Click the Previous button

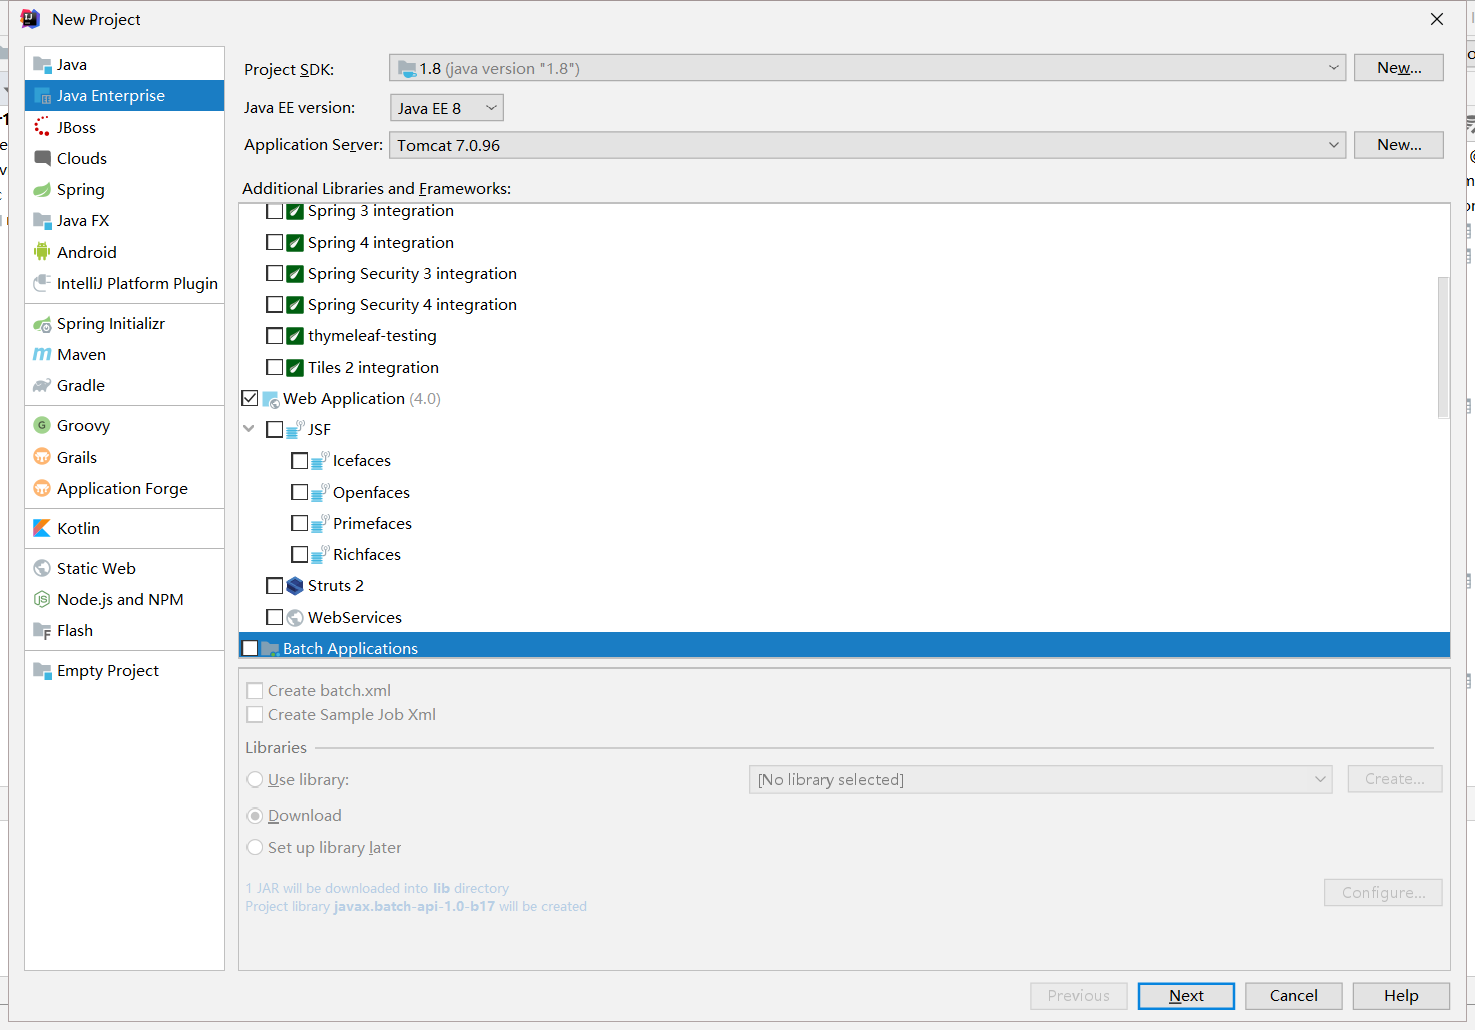(x=1079, y=996)
